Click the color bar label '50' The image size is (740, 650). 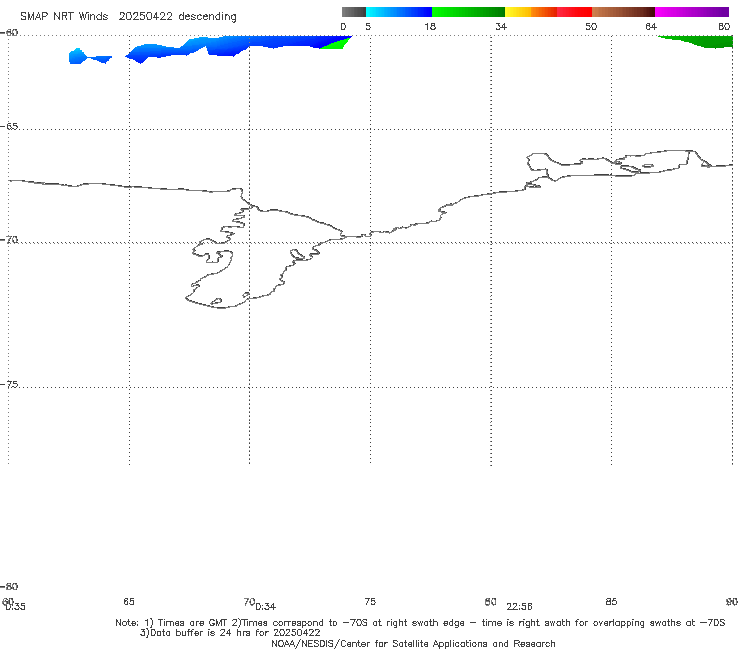coord(591,26)
